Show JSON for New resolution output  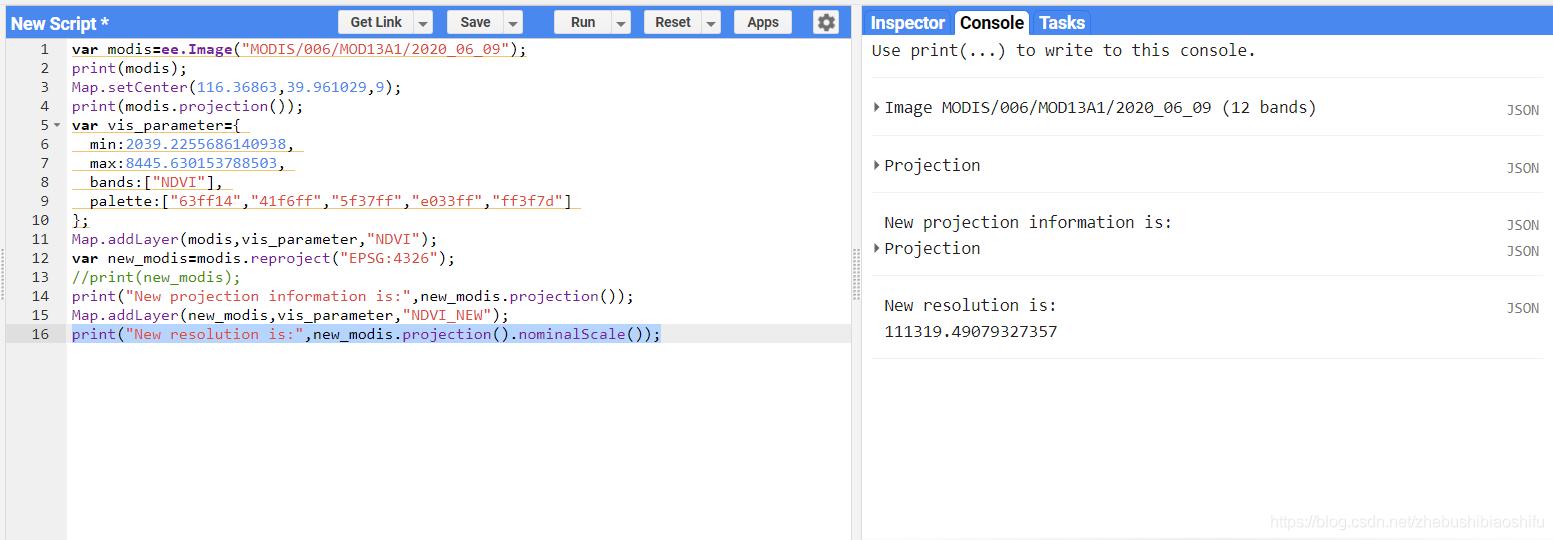[1522, 308]
